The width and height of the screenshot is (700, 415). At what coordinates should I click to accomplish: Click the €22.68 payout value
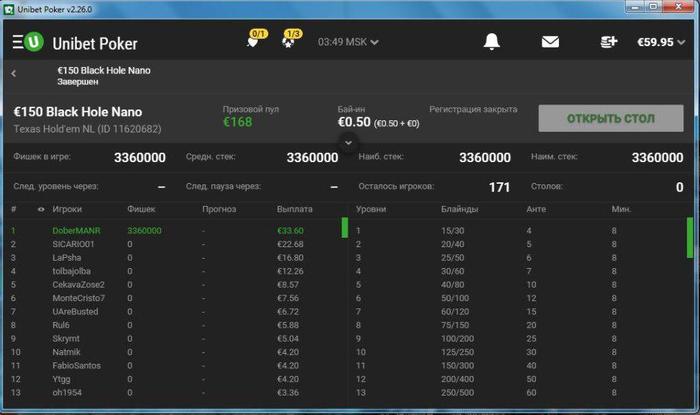[x=290, y=244]
